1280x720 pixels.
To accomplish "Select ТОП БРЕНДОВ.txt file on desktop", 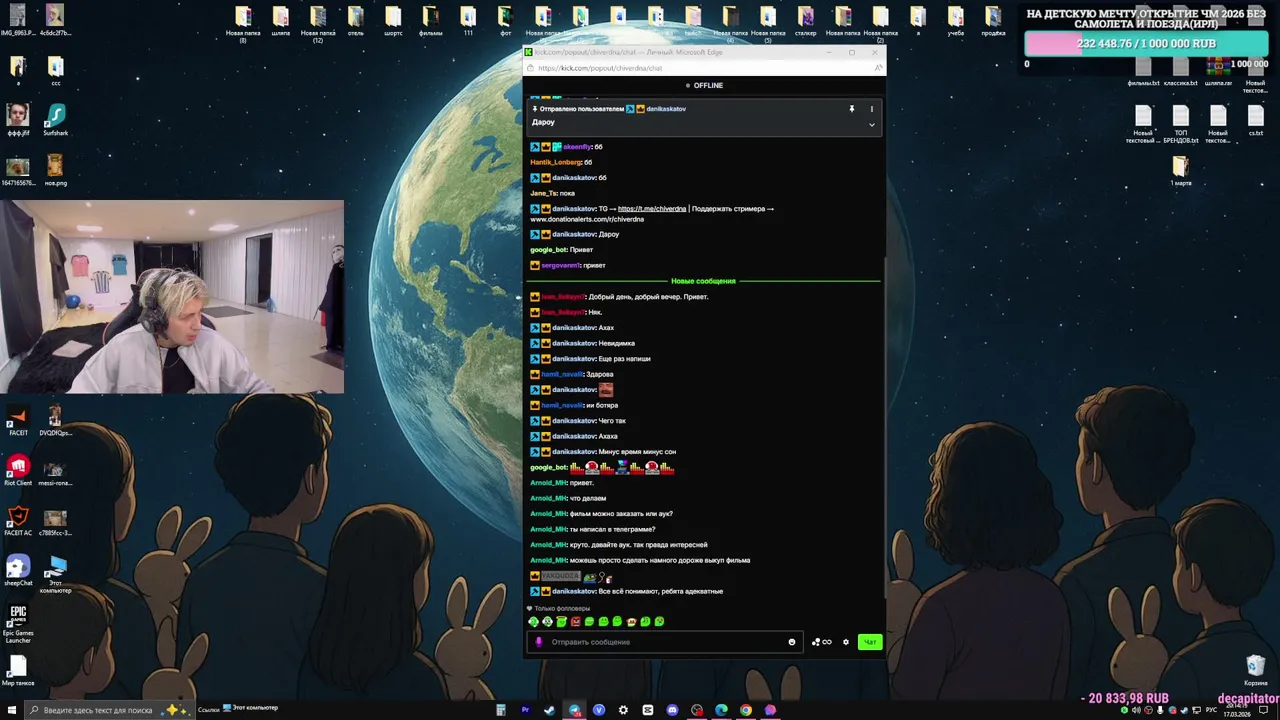I will [1181, 124].
